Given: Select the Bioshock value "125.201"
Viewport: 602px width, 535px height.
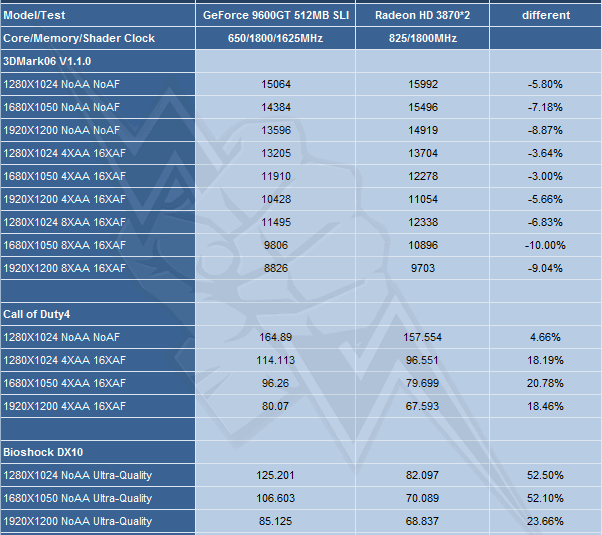Looking at the screenshot, I should (x=275, y=475).
